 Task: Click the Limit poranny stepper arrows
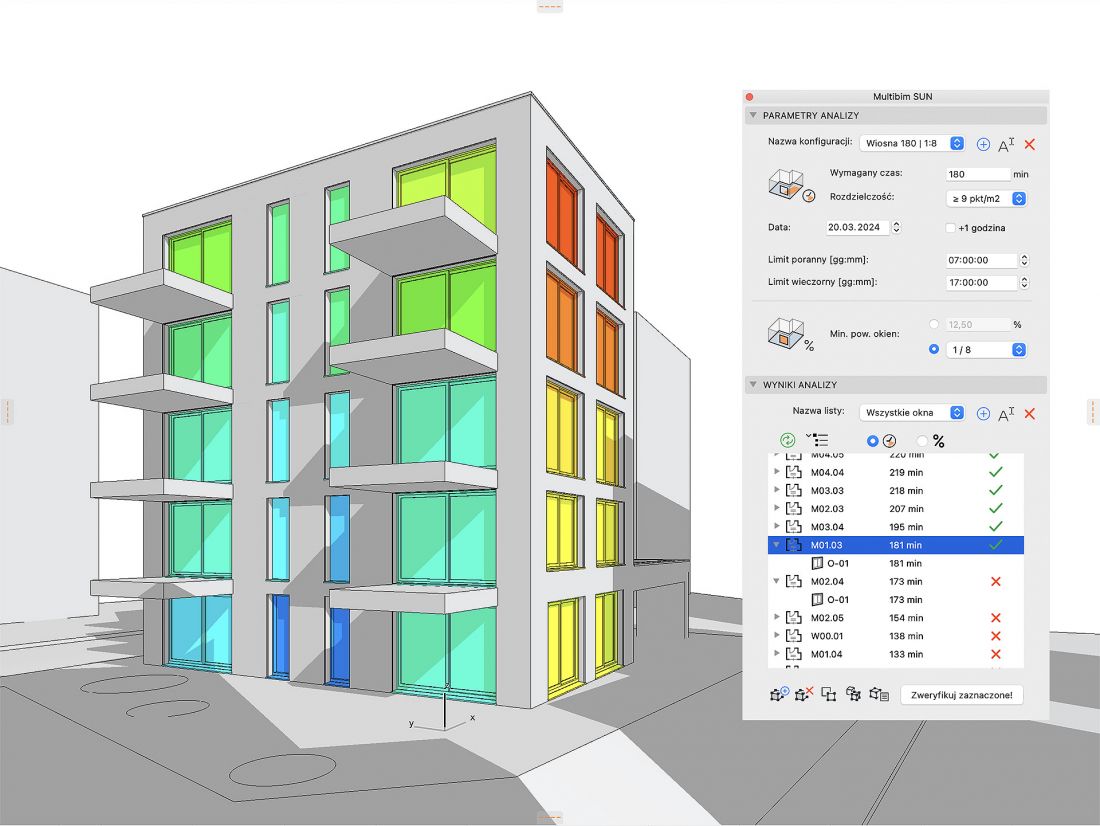(x=1024, y=260)
